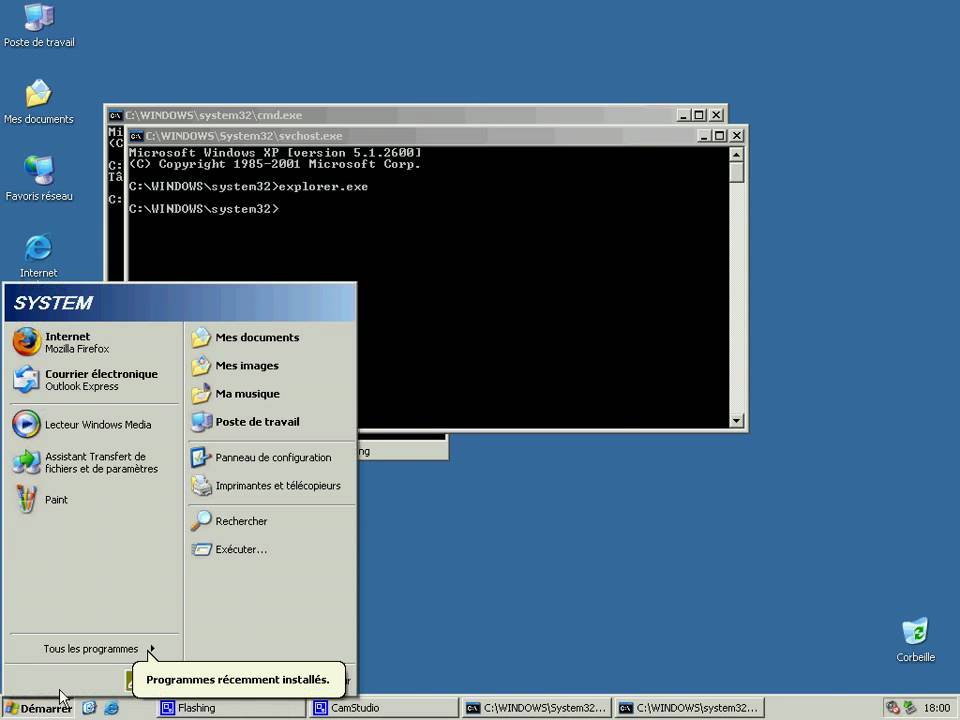The image size is (960, 720).
Task: Open Panneau de configuration
Action: [271, 457]
